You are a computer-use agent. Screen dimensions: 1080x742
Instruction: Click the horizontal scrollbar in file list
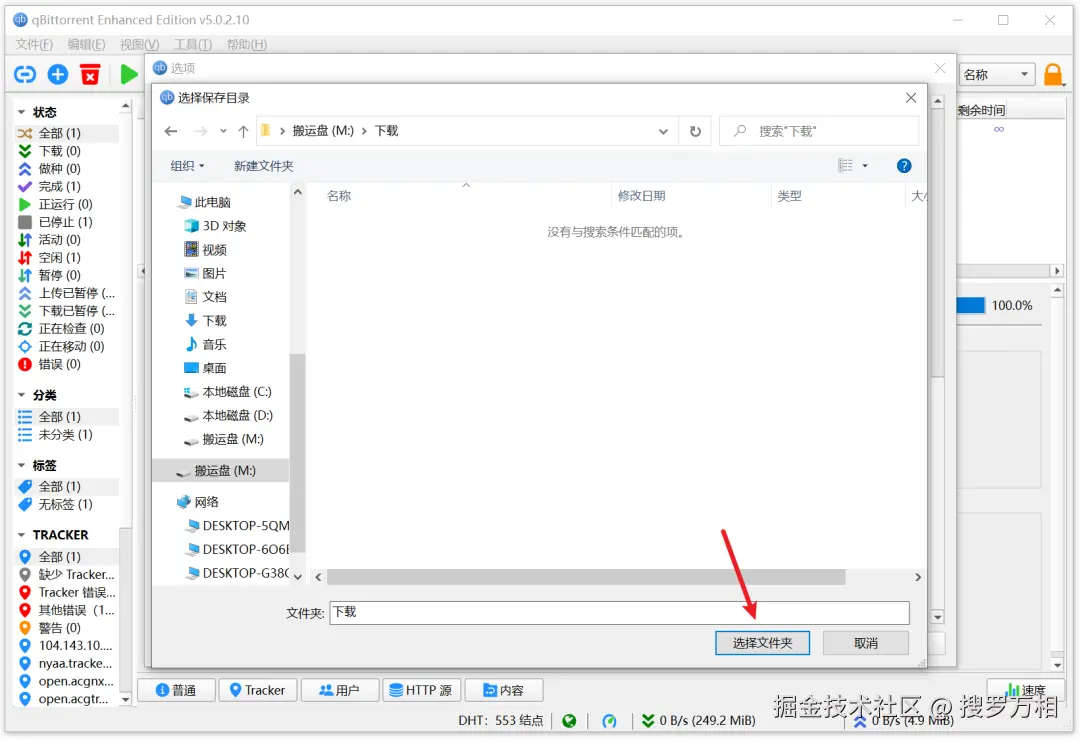pos(586,577)
